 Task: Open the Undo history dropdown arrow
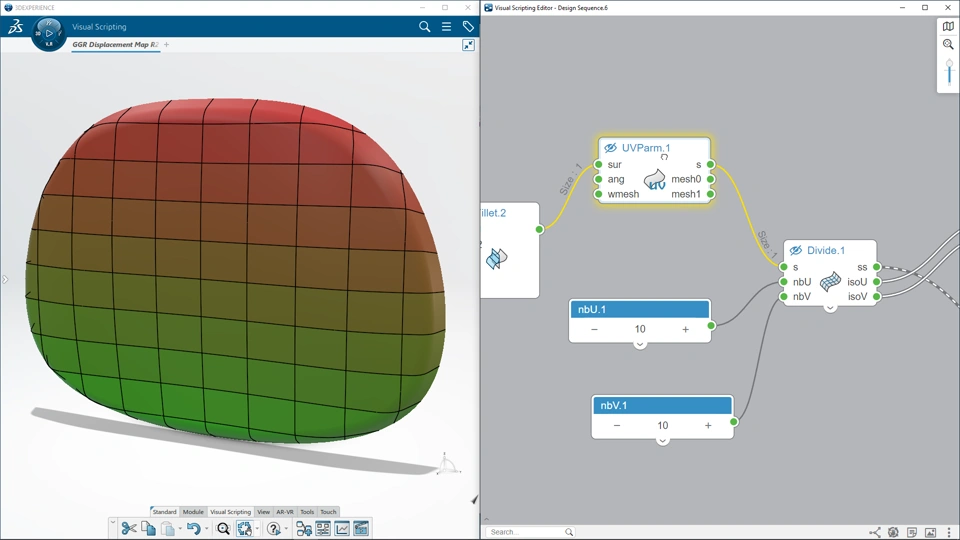206,528
